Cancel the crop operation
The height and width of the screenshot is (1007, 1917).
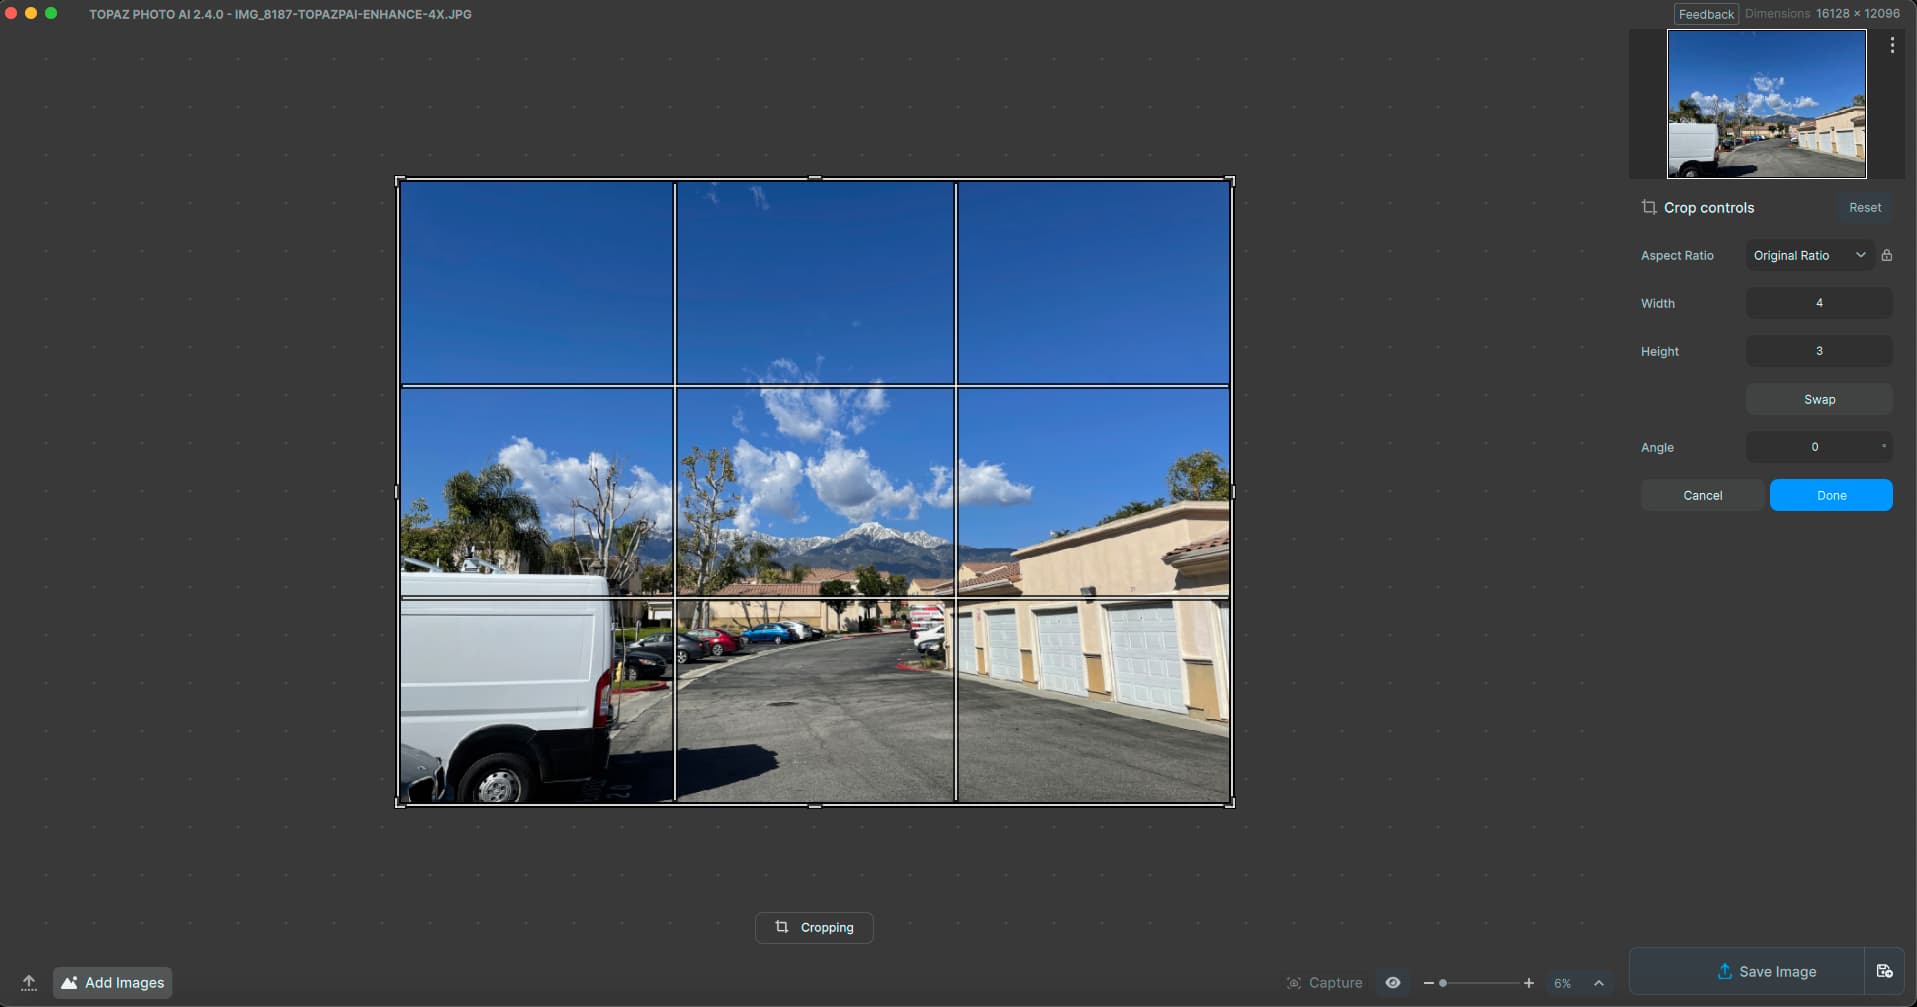click(1702, 495)
